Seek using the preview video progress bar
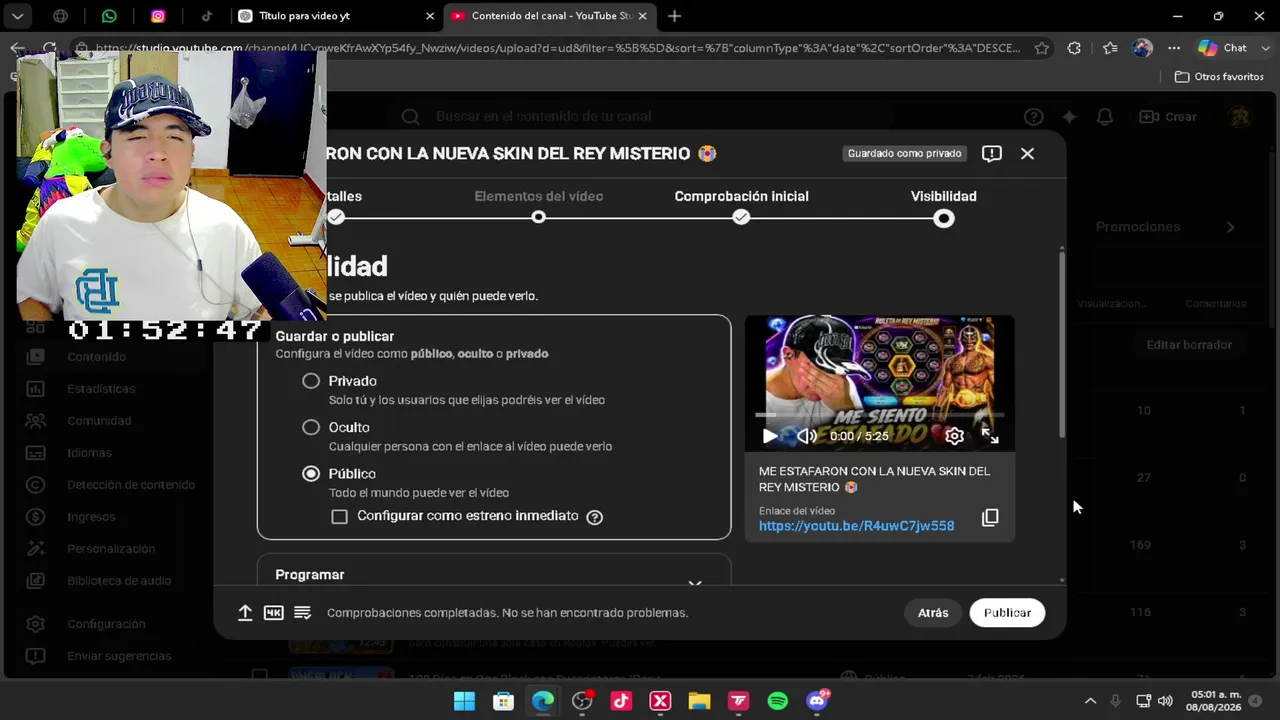Image resolution: width=1280 pixels, height=720 pixels. (880, 414)
